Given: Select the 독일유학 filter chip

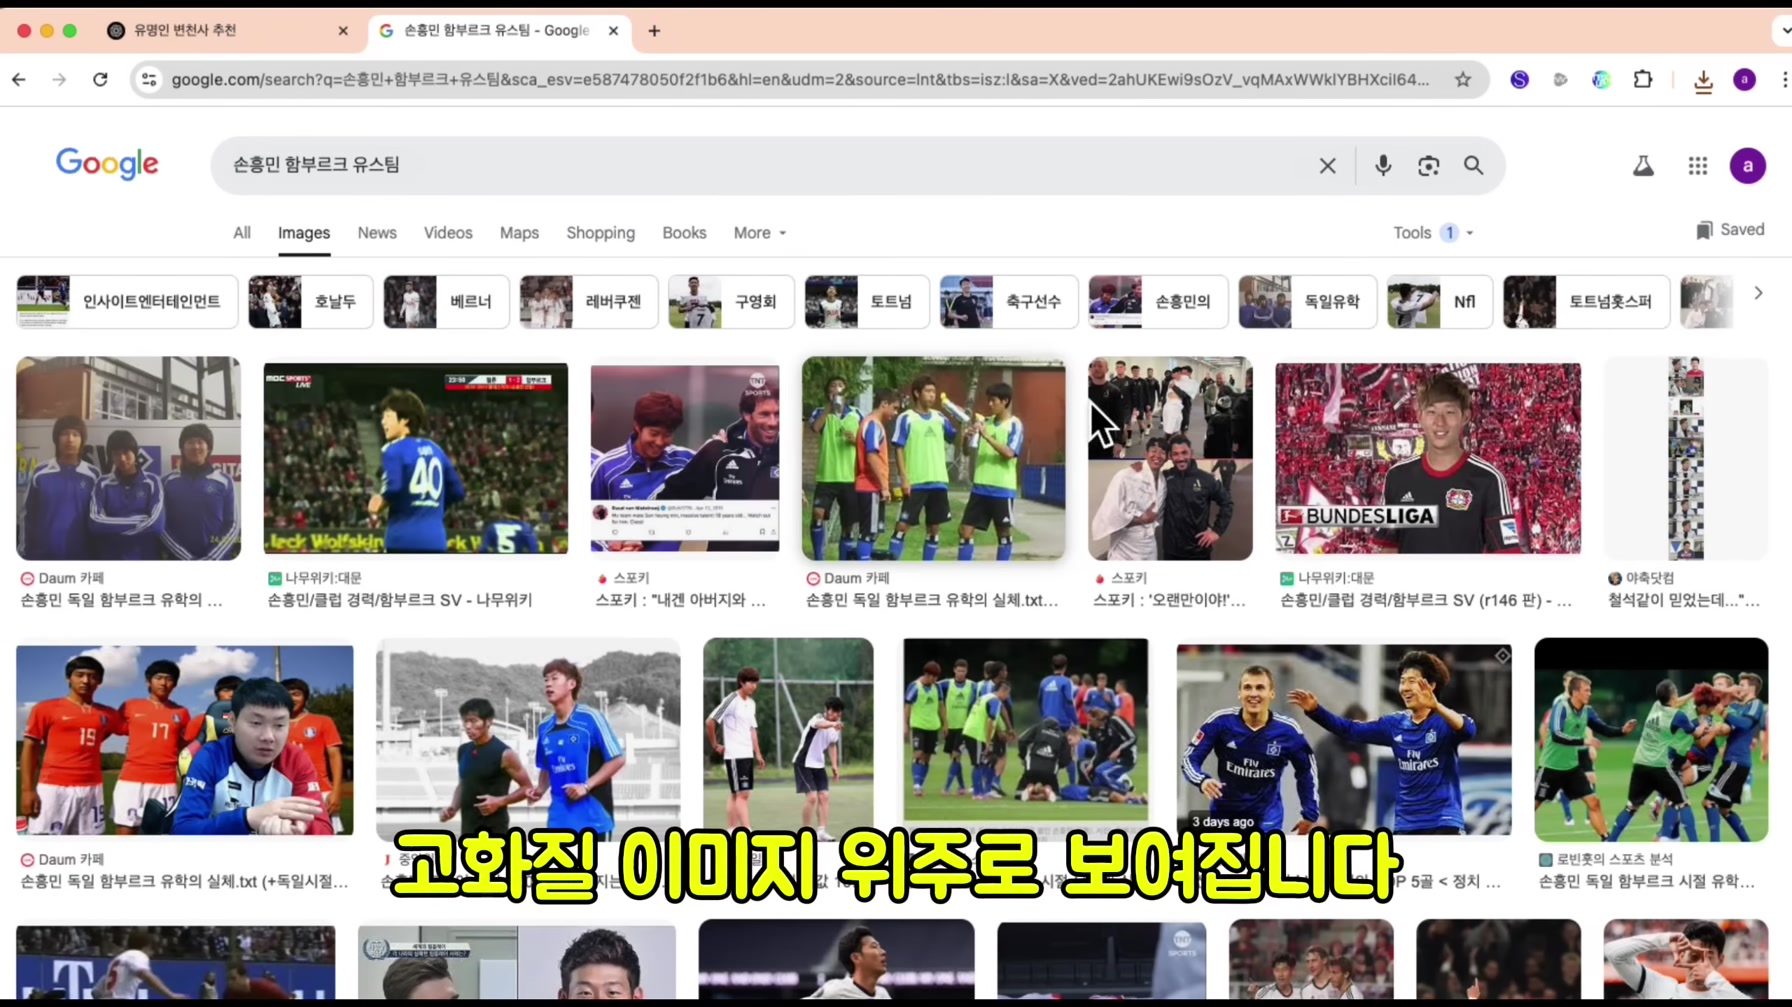Looking at the screenshot, I should click(x=1308, y=302).
